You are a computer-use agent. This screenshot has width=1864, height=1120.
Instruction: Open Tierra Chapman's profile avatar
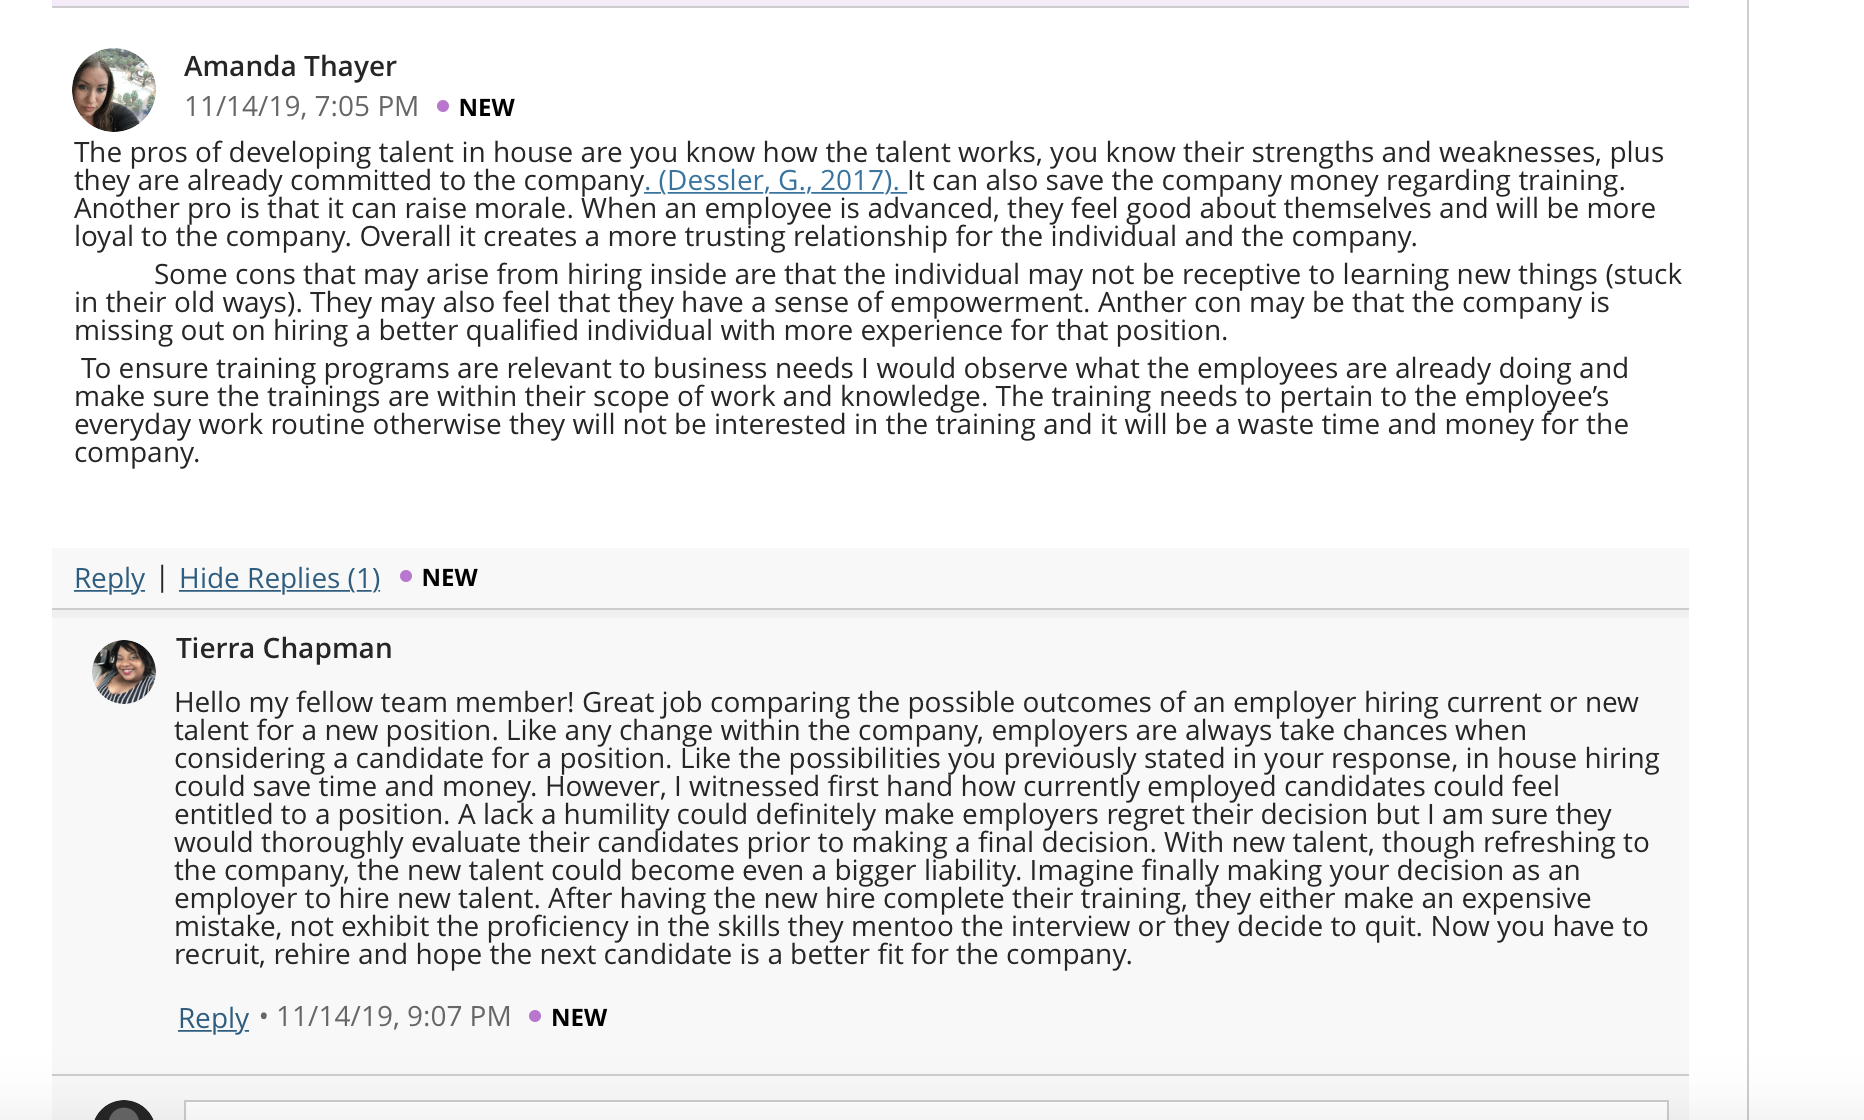tap(124, 672)
